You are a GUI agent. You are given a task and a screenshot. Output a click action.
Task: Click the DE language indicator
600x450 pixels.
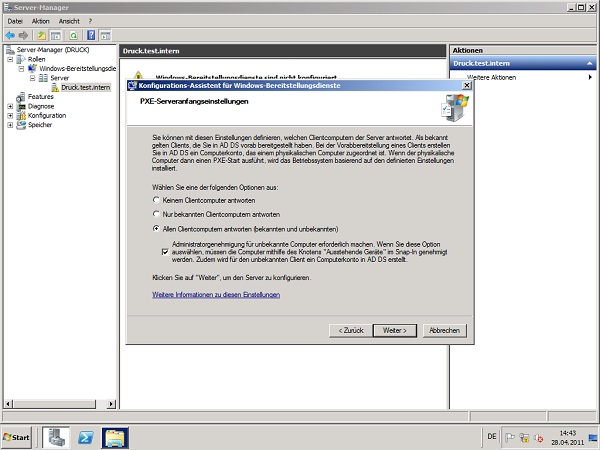coord(492,437)
